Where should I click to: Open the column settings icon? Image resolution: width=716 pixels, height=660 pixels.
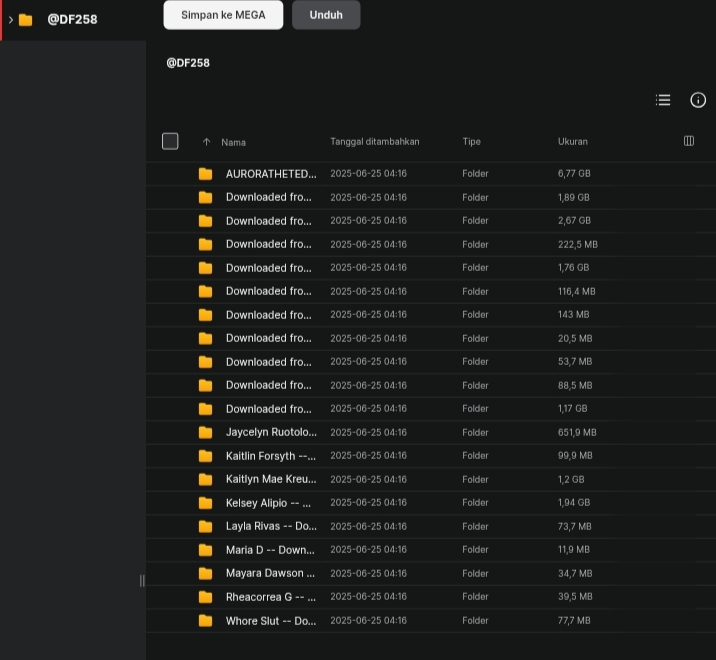(x=689, y=141)
